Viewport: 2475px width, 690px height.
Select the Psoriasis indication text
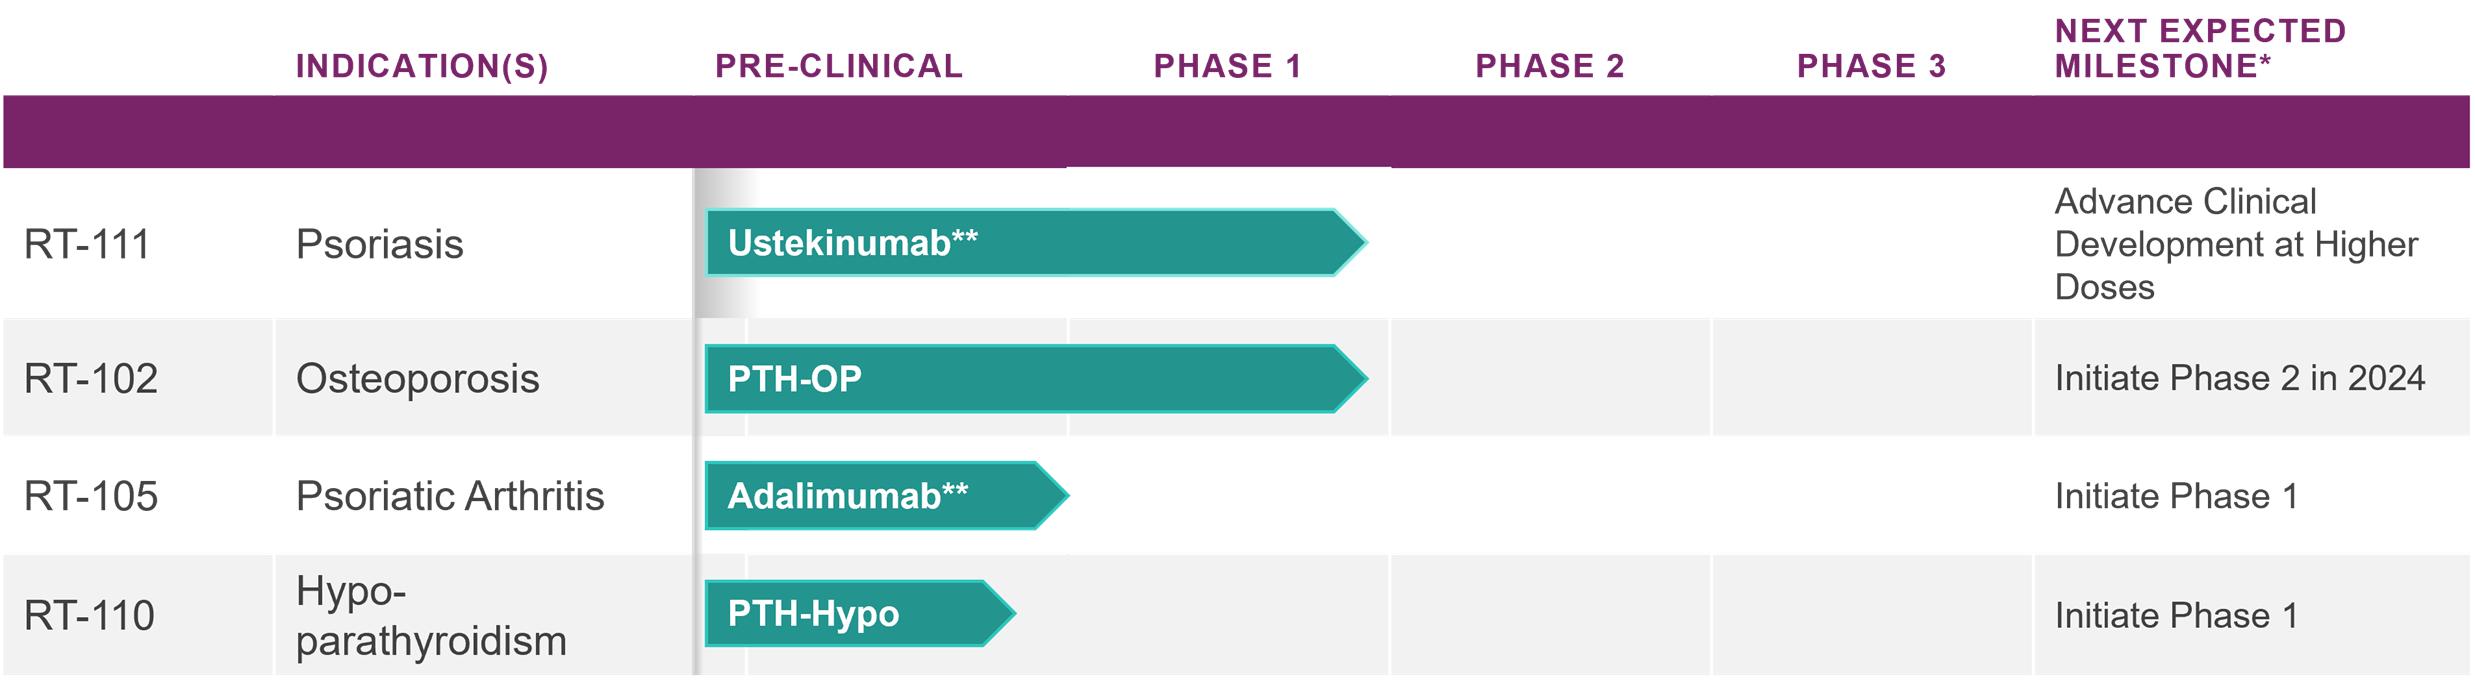(380, 244)
